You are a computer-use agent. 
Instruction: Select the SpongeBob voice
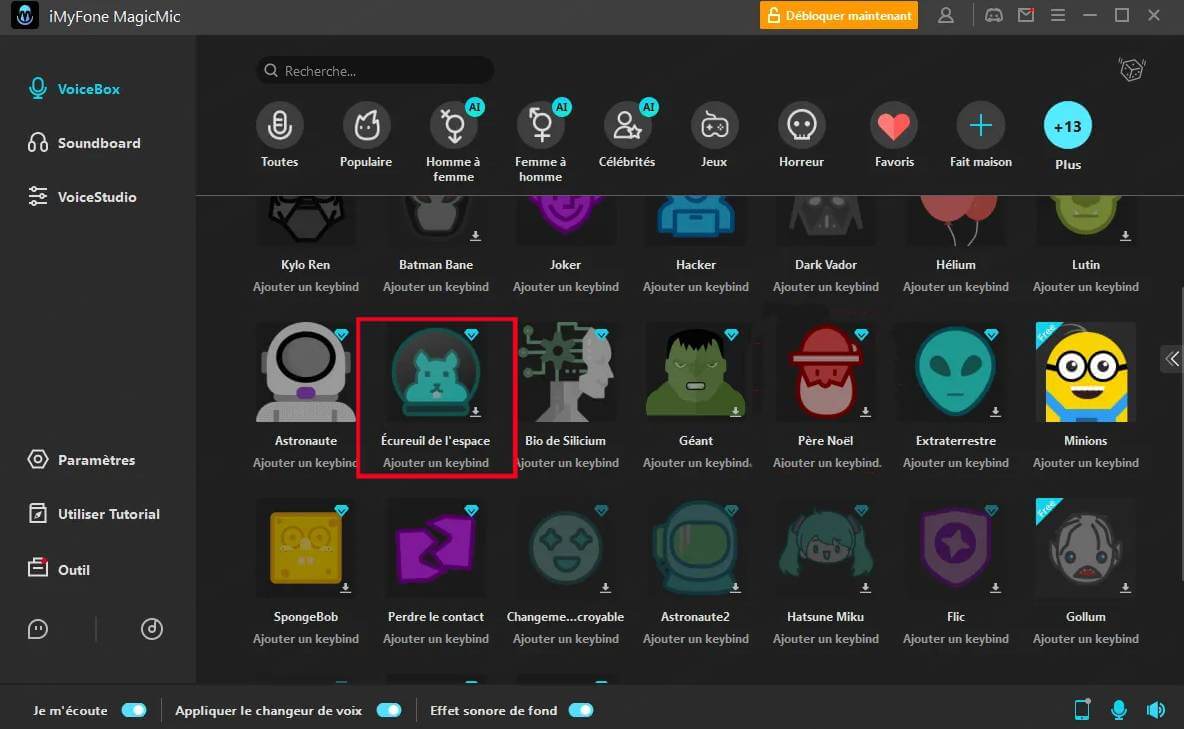(306, 548)
